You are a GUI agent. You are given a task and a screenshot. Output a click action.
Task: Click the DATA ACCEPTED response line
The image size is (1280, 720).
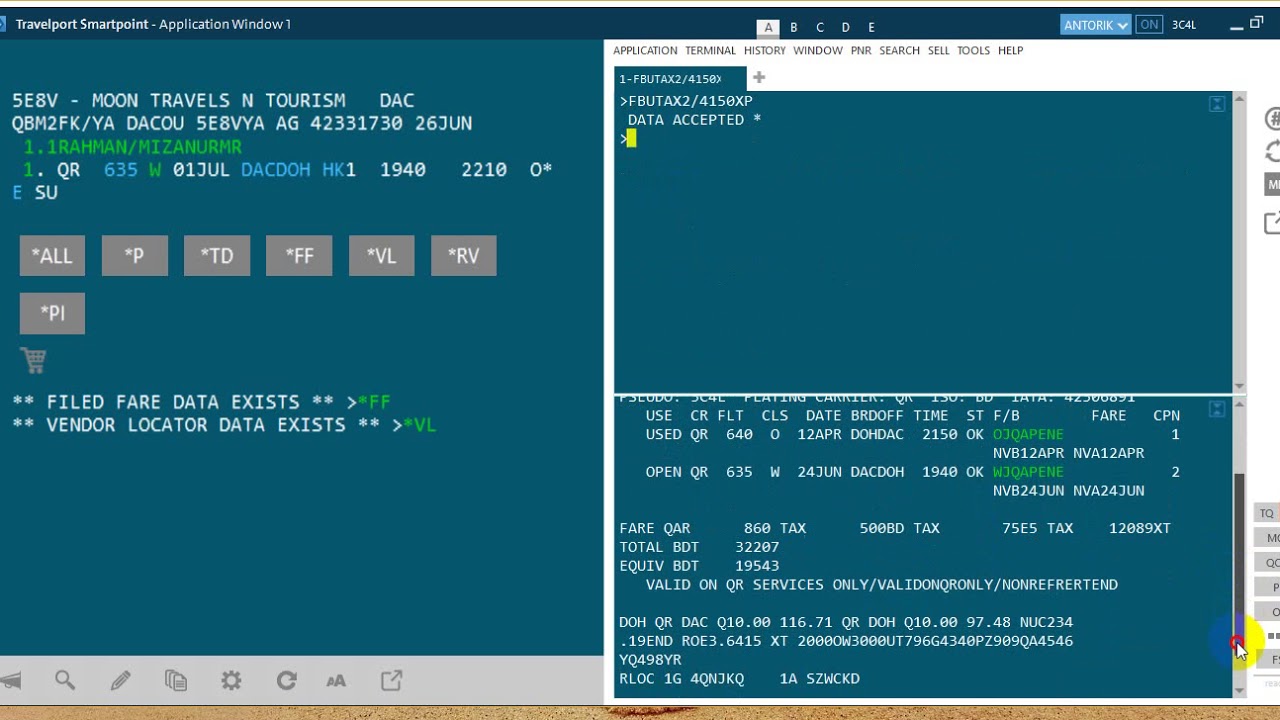tap(694, 120)
